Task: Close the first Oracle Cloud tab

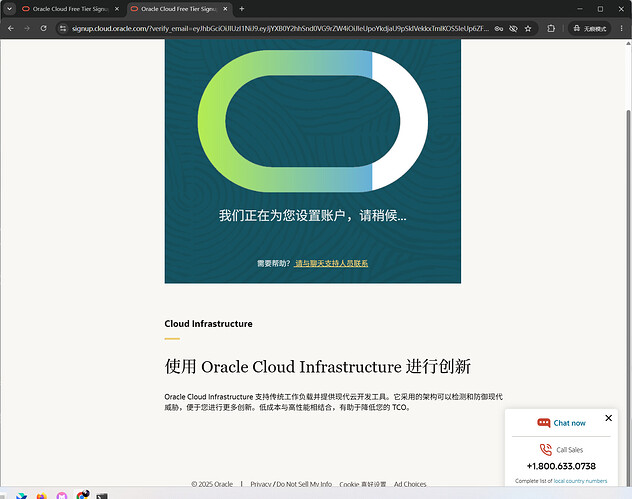Action: pos(117,8)
